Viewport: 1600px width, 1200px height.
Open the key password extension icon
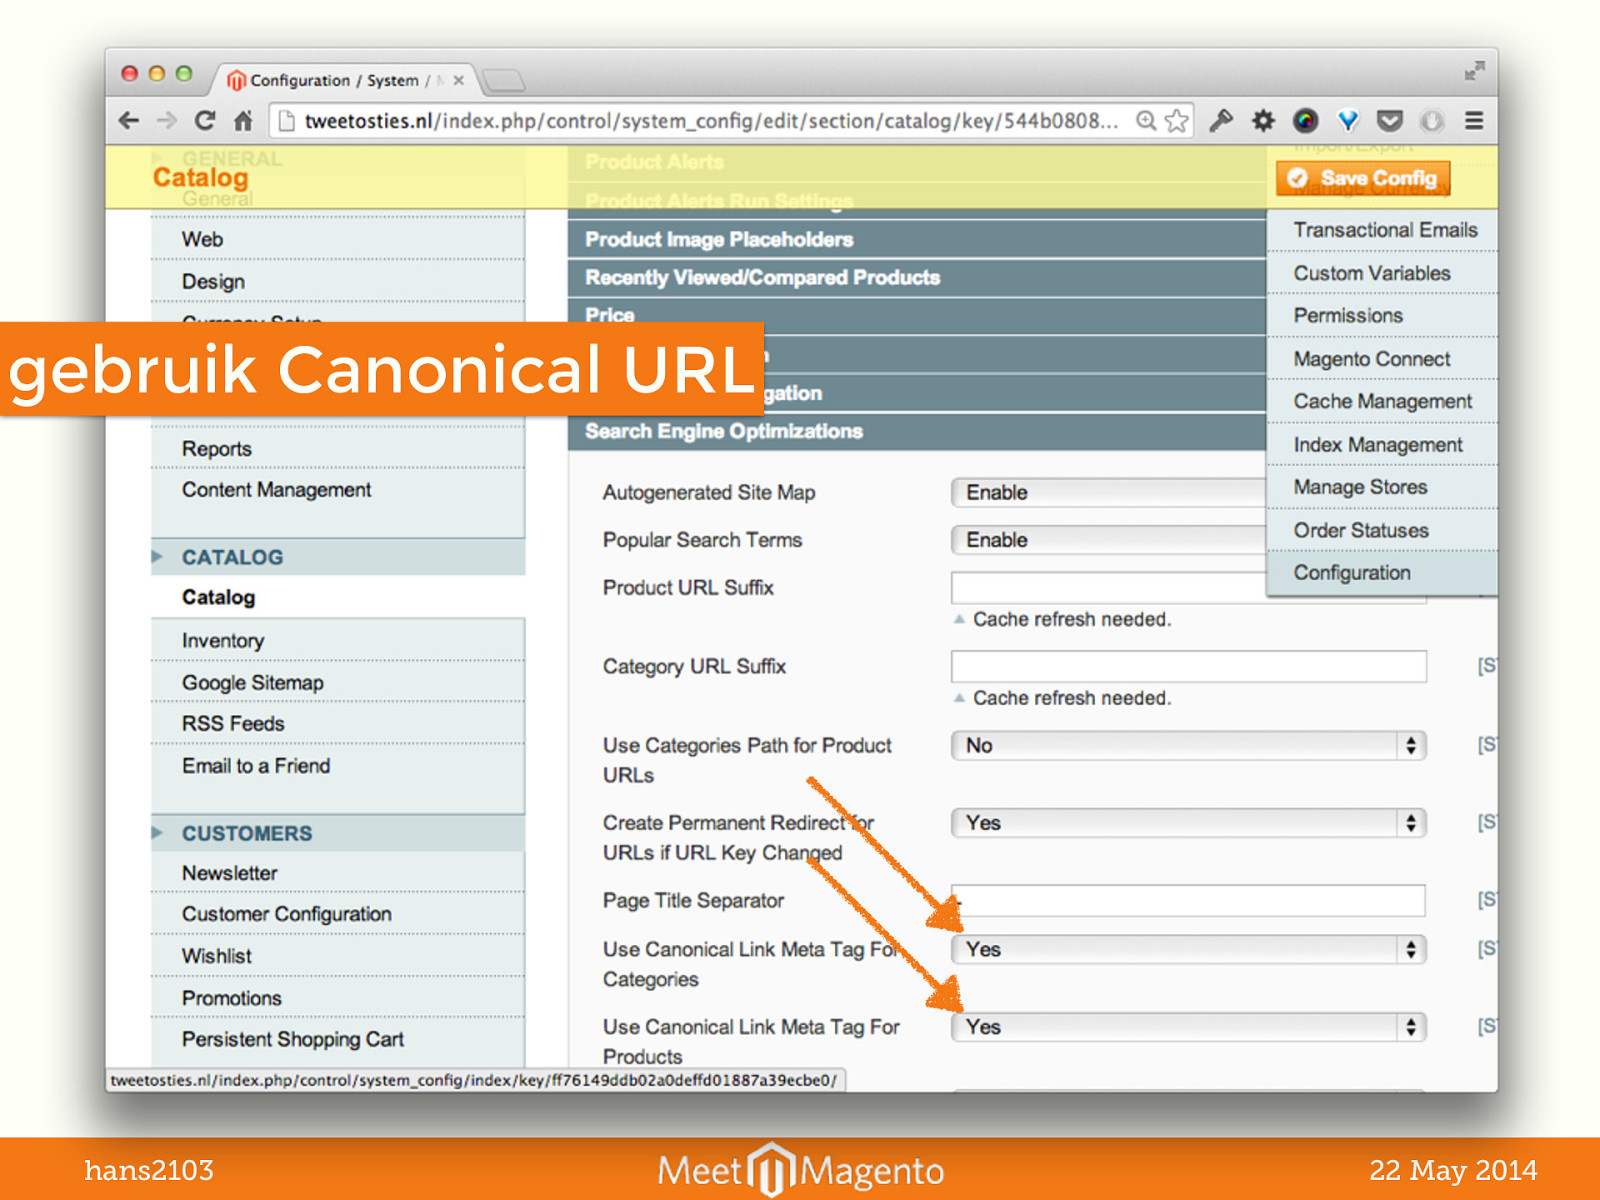[x=1221, y=121]
